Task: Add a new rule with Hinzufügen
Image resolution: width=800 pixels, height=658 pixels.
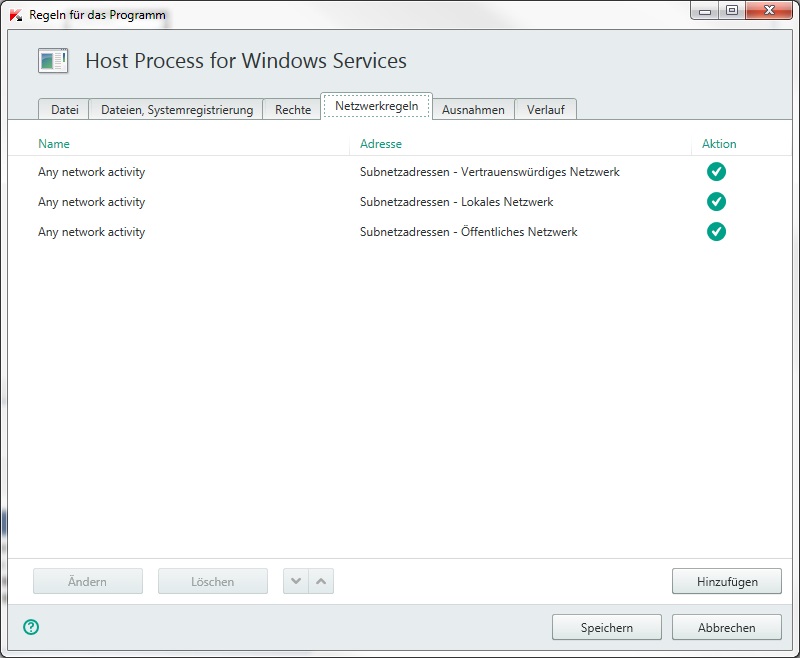Action: [727, 581]
